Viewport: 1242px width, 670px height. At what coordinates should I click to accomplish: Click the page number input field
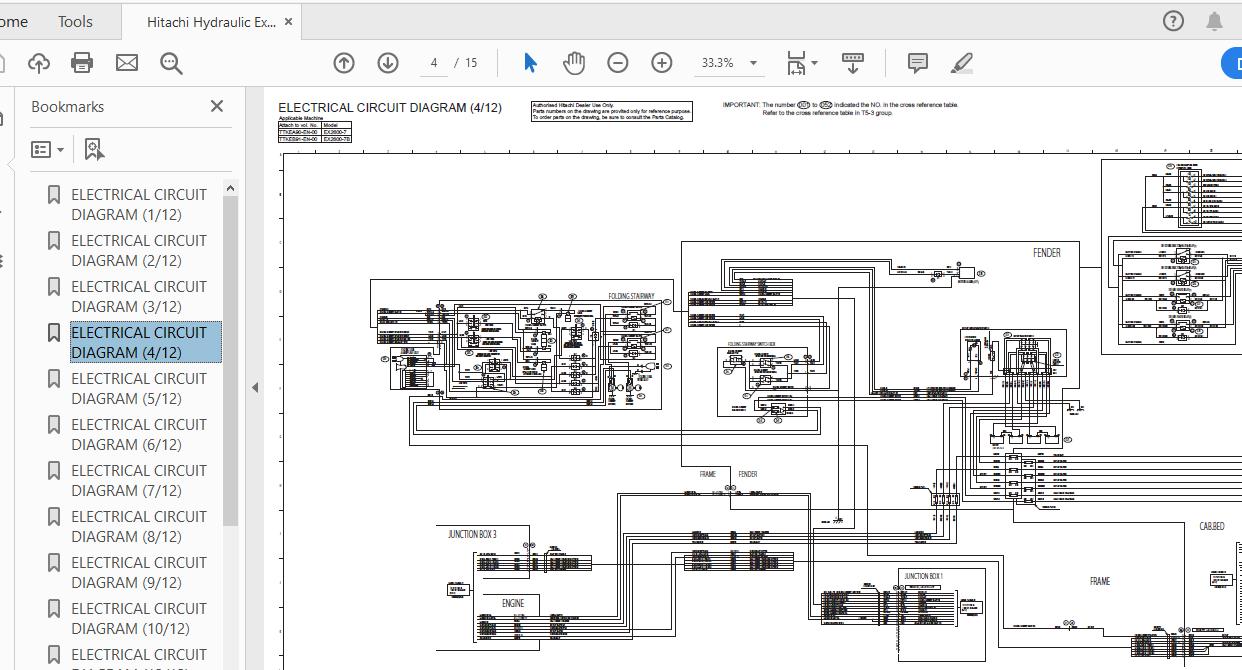(x=433, y=63)
